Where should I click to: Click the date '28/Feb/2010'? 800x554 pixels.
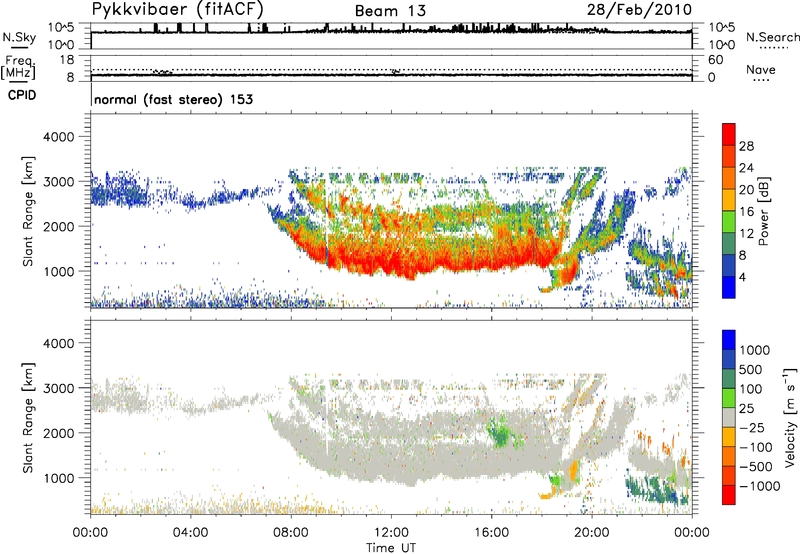[639, 9]
